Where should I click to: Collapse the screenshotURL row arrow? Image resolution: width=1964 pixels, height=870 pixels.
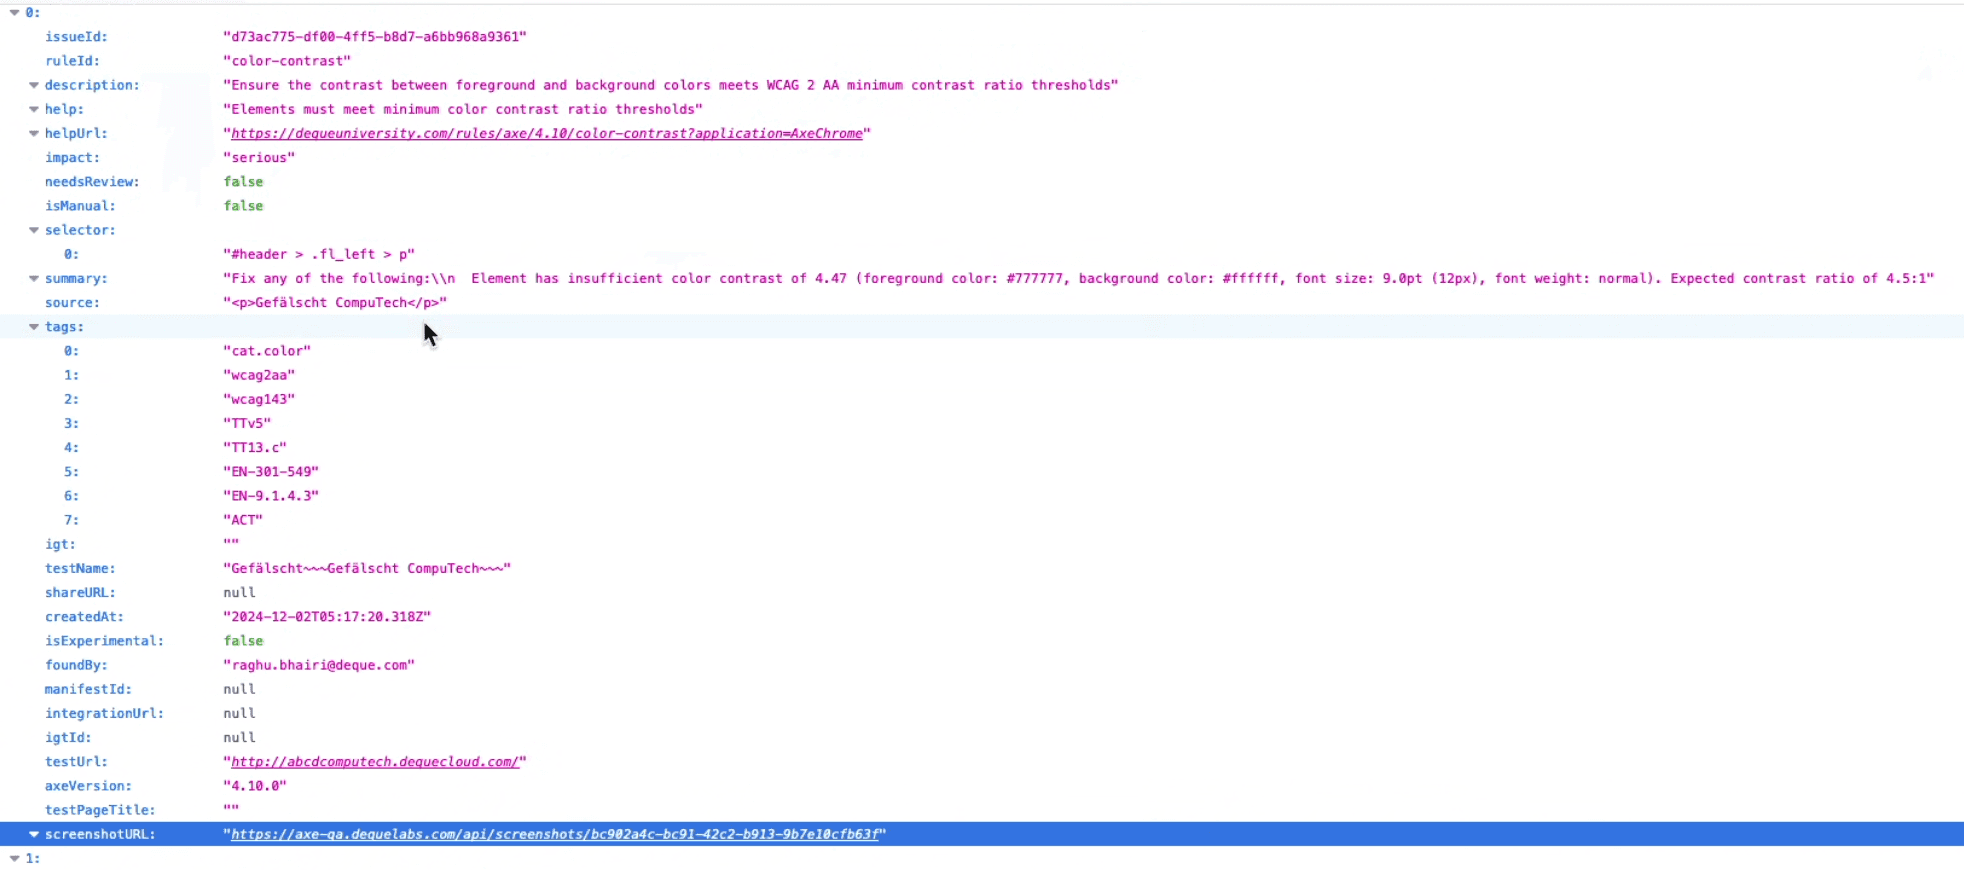pyautogui.click(x=34, y=834)
